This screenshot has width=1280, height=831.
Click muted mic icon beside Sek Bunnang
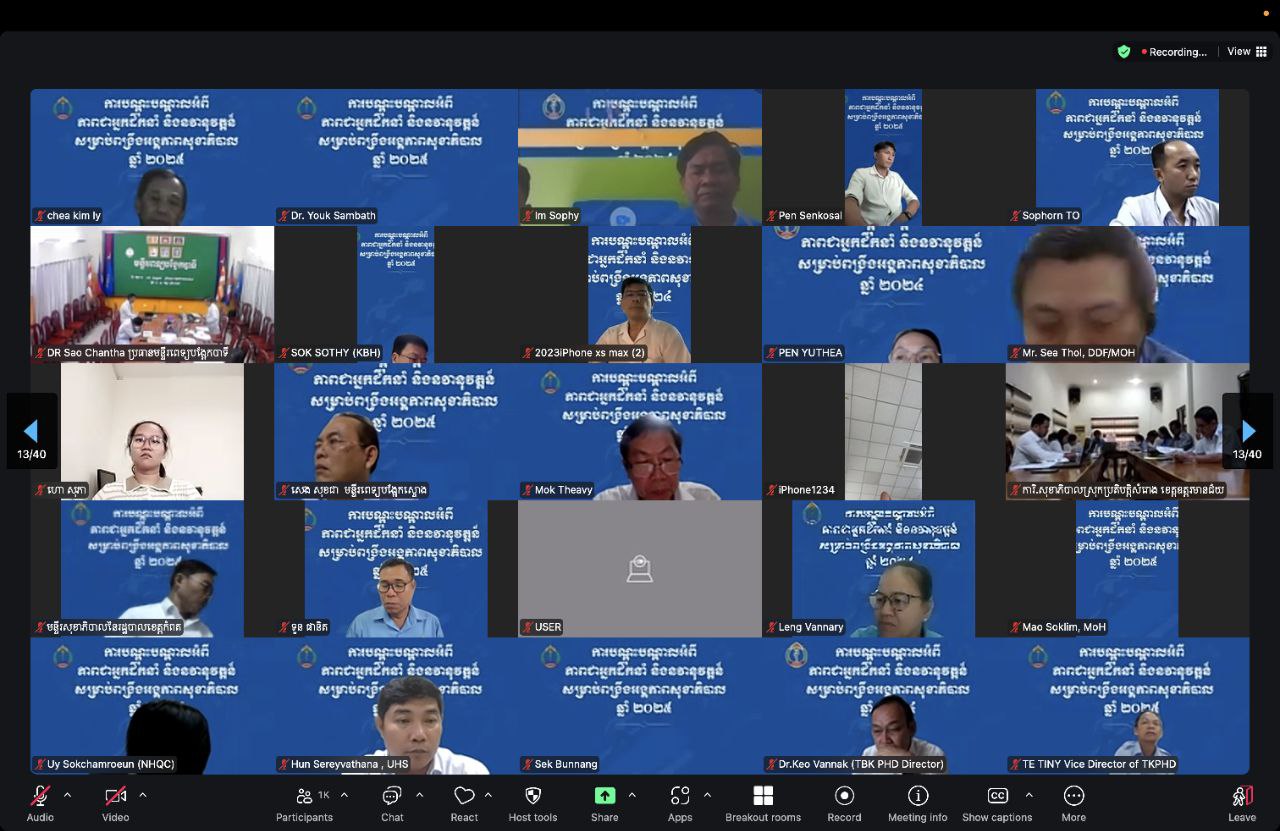pos(527,764)
